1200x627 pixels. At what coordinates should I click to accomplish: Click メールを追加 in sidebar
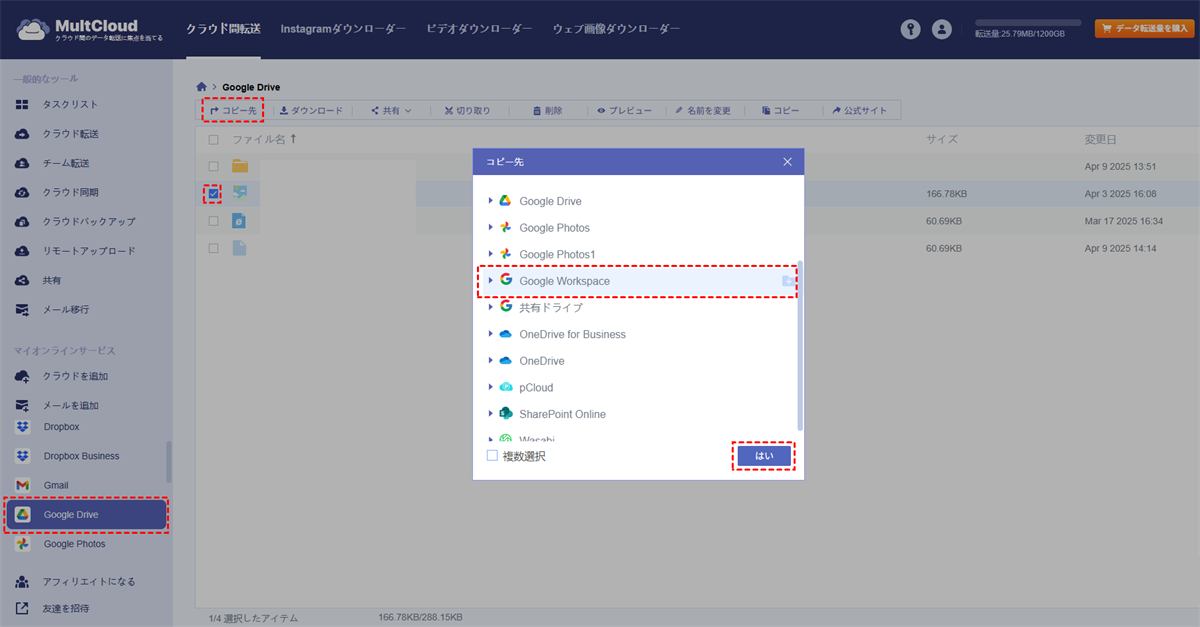click(x=70, y=405)
